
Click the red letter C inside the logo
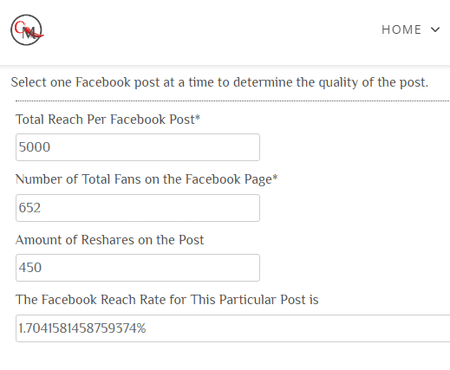coord(19,26)
